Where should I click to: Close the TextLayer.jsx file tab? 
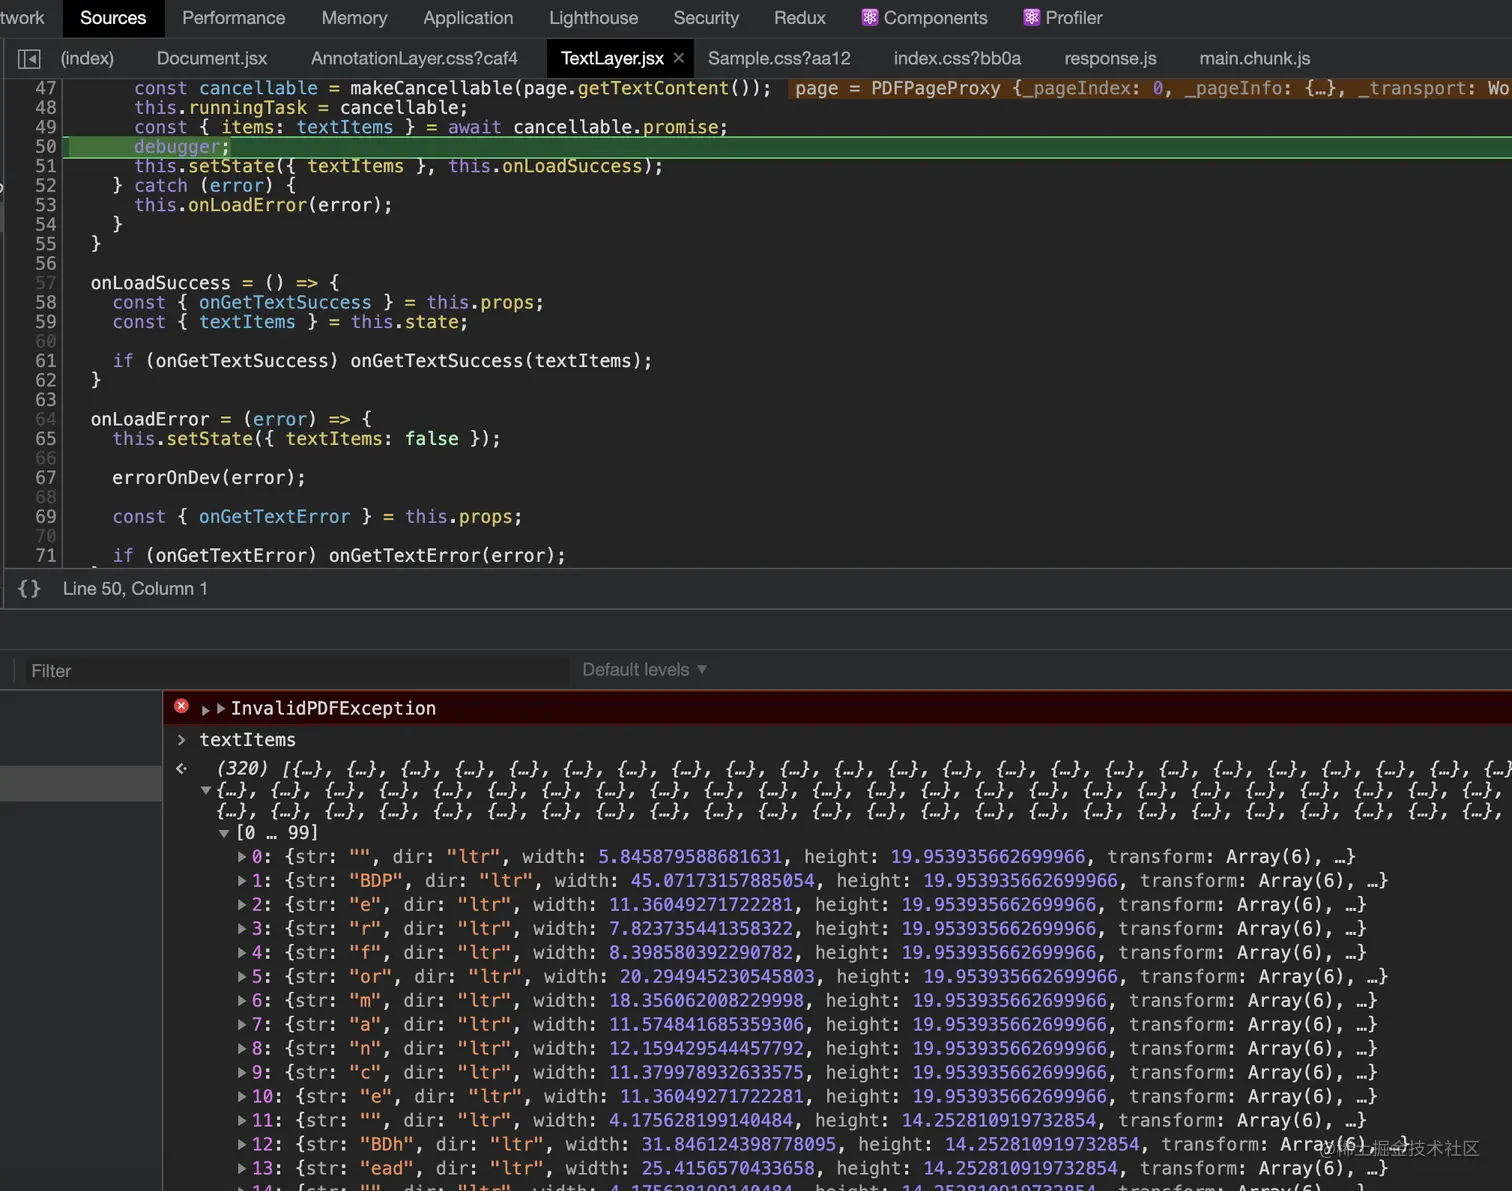click(679, 58)
